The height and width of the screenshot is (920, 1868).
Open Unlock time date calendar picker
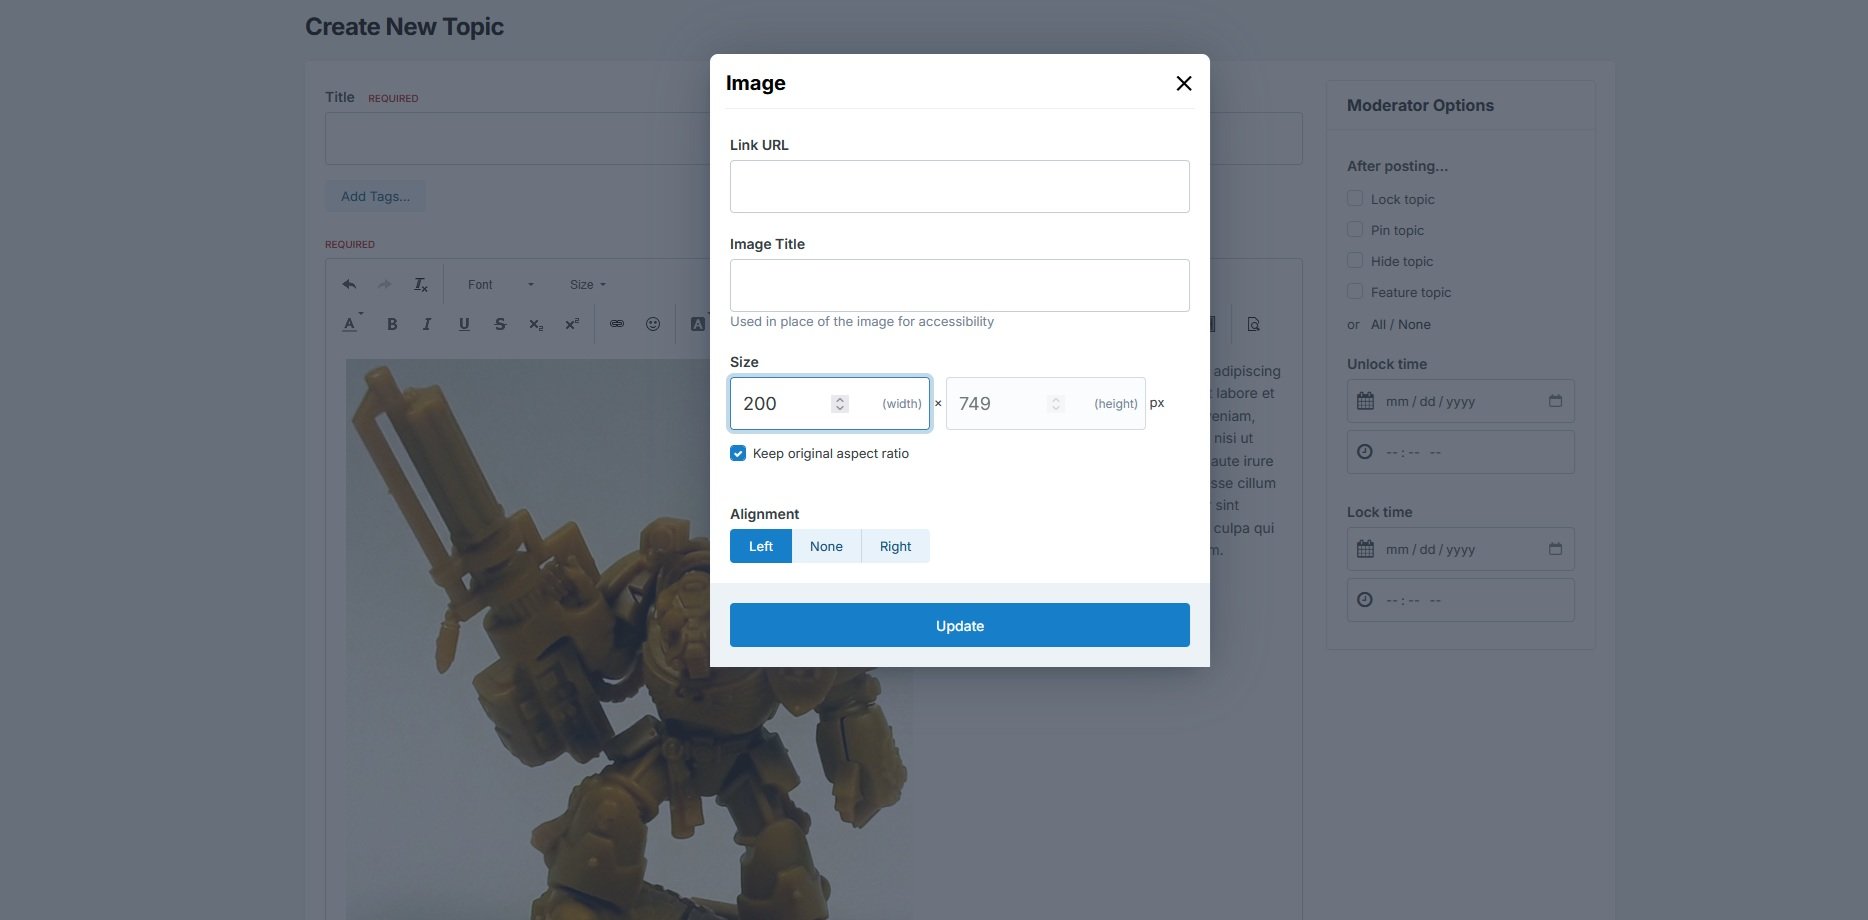click(x=1555, y=401)
